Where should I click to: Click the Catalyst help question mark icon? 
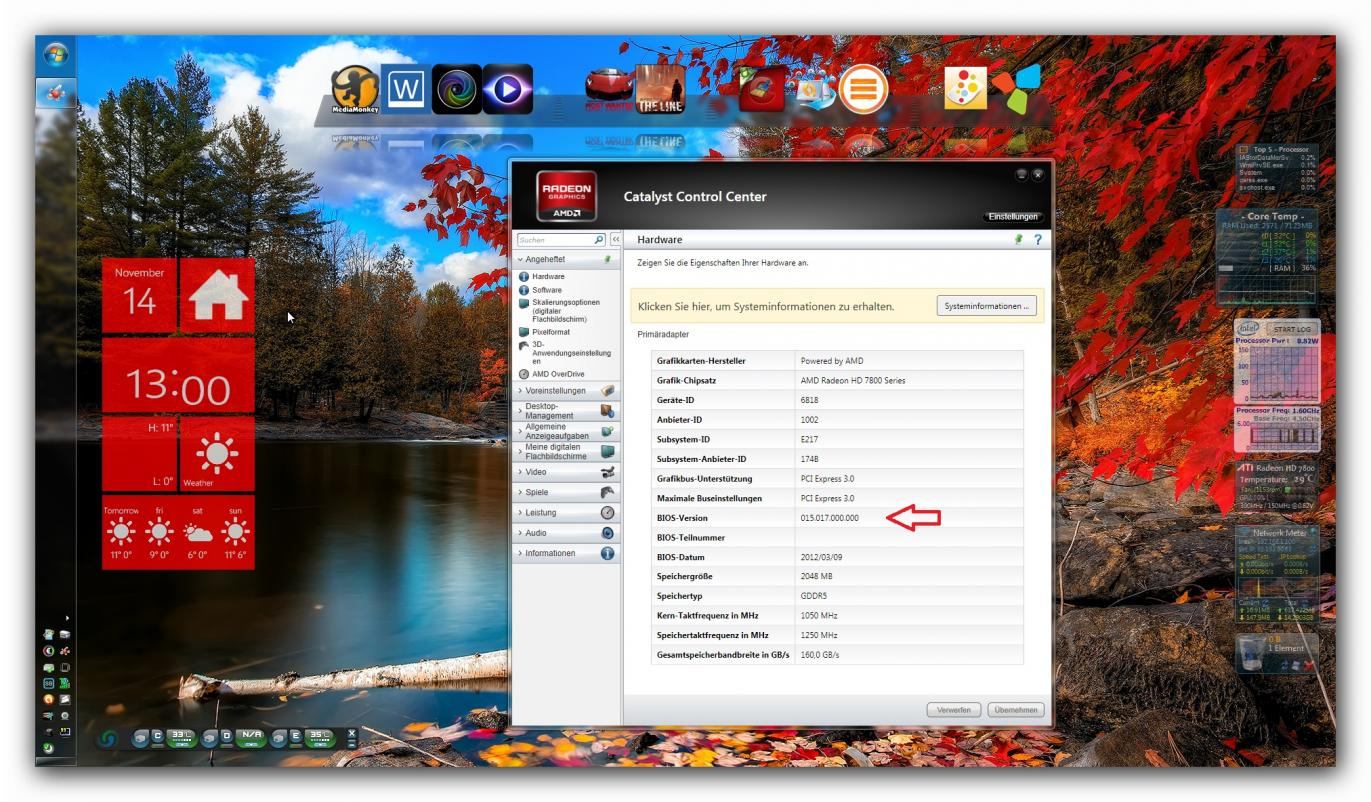pos(1037,240)
